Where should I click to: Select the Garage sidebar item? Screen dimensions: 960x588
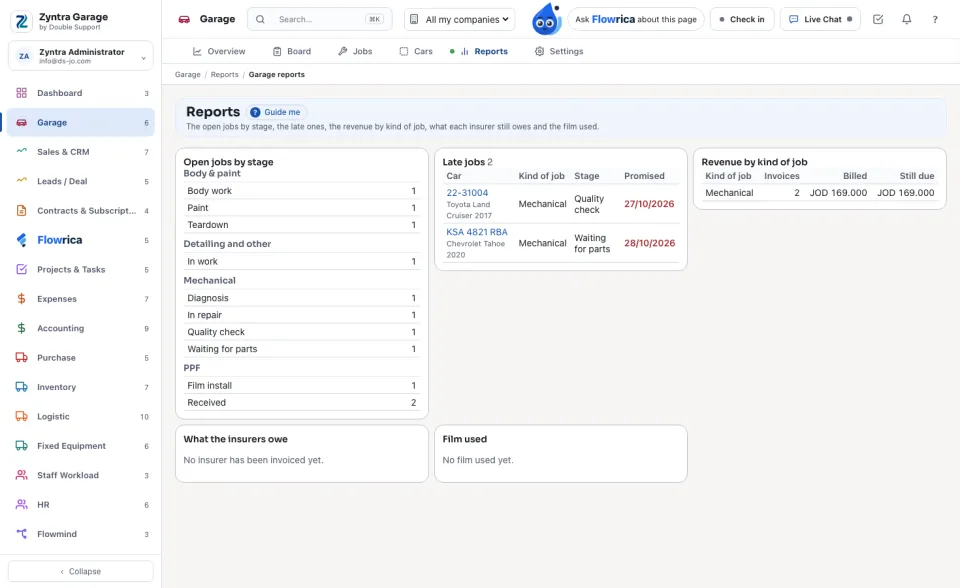[x=81, y=122]
